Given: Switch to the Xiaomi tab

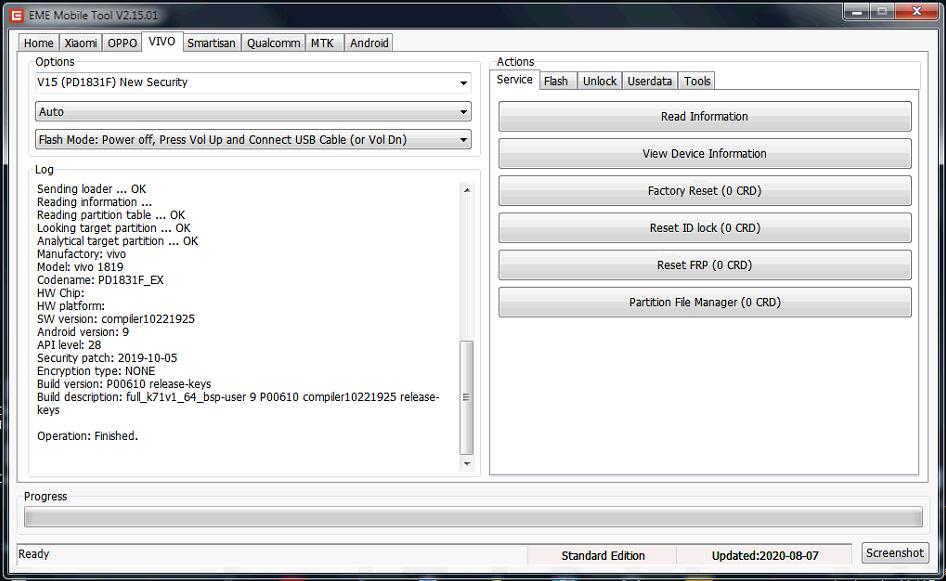Looking at the screenshot, I should [81, 43].
